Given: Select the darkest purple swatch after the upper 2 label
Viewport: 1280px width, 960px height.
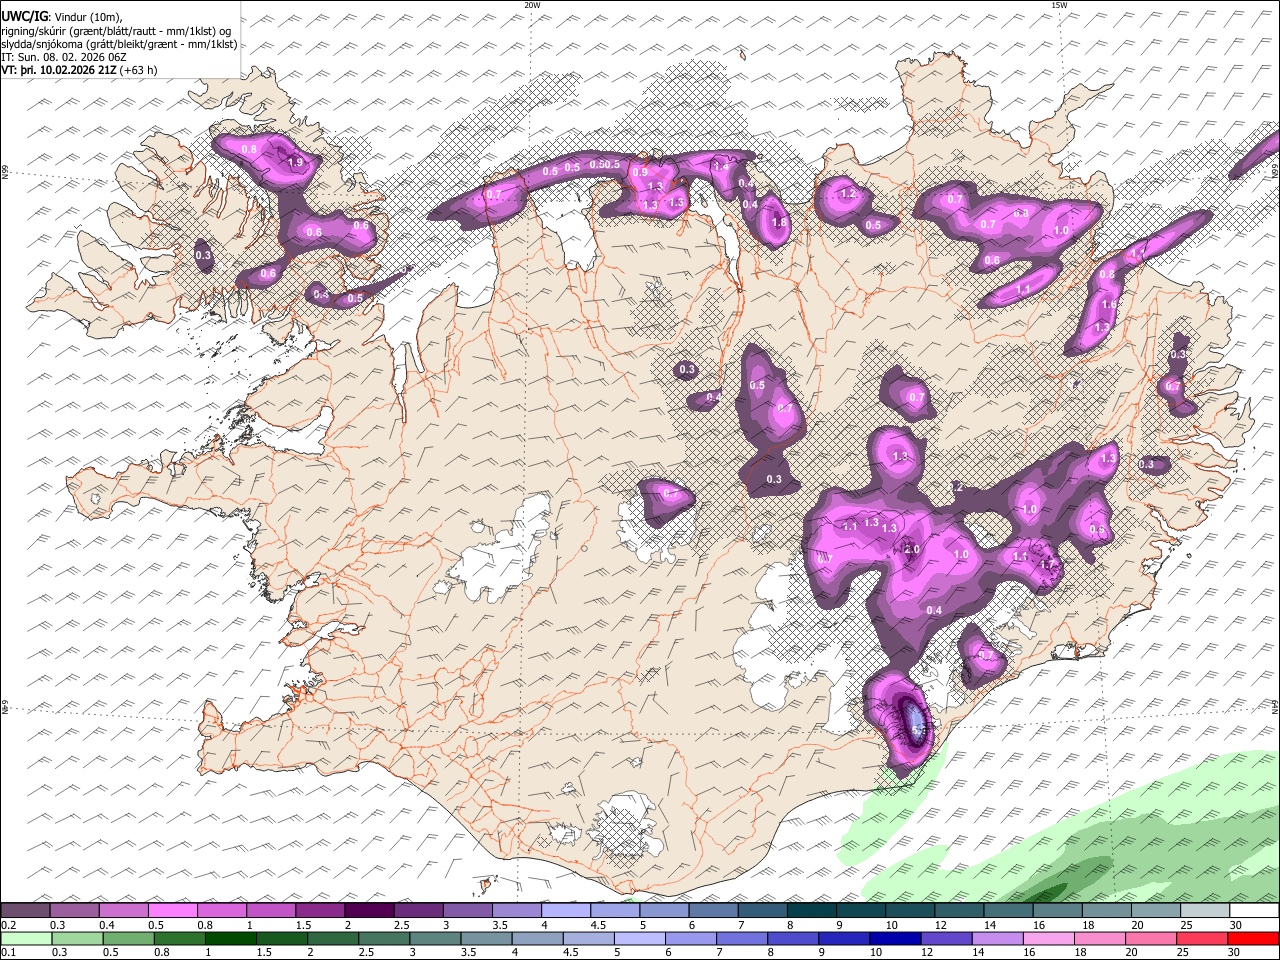Looking at the screenshot, I should [x=369, y=910].
